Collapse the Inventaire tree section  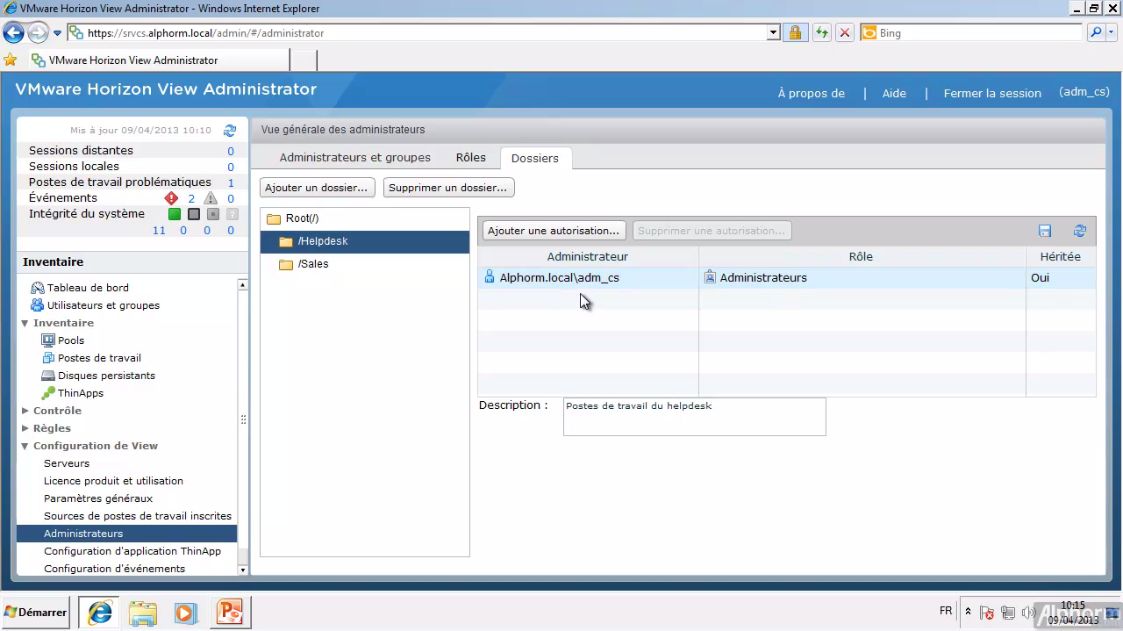[25, 323]
